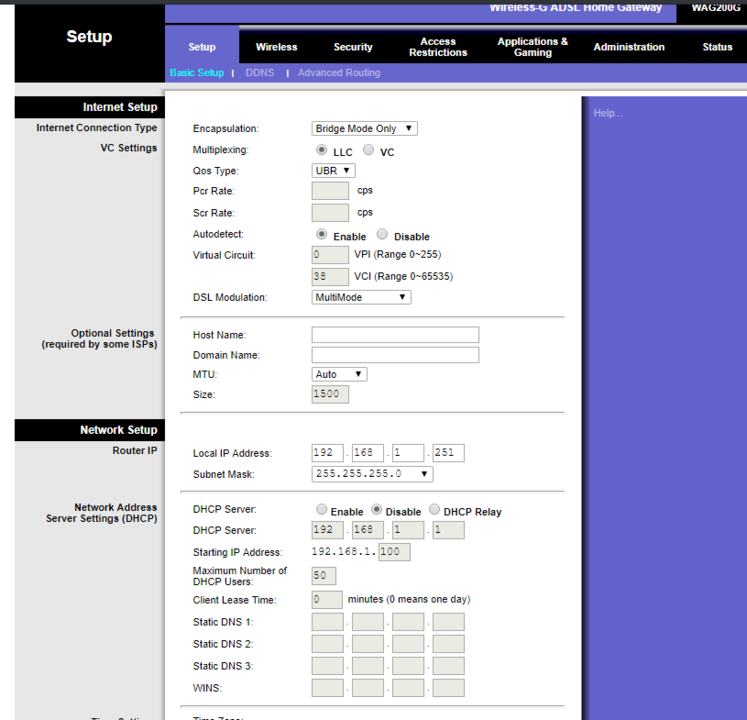This screenshot has width=747, height=720.
Task: Click the Help... link
Action: click(608, 113)
